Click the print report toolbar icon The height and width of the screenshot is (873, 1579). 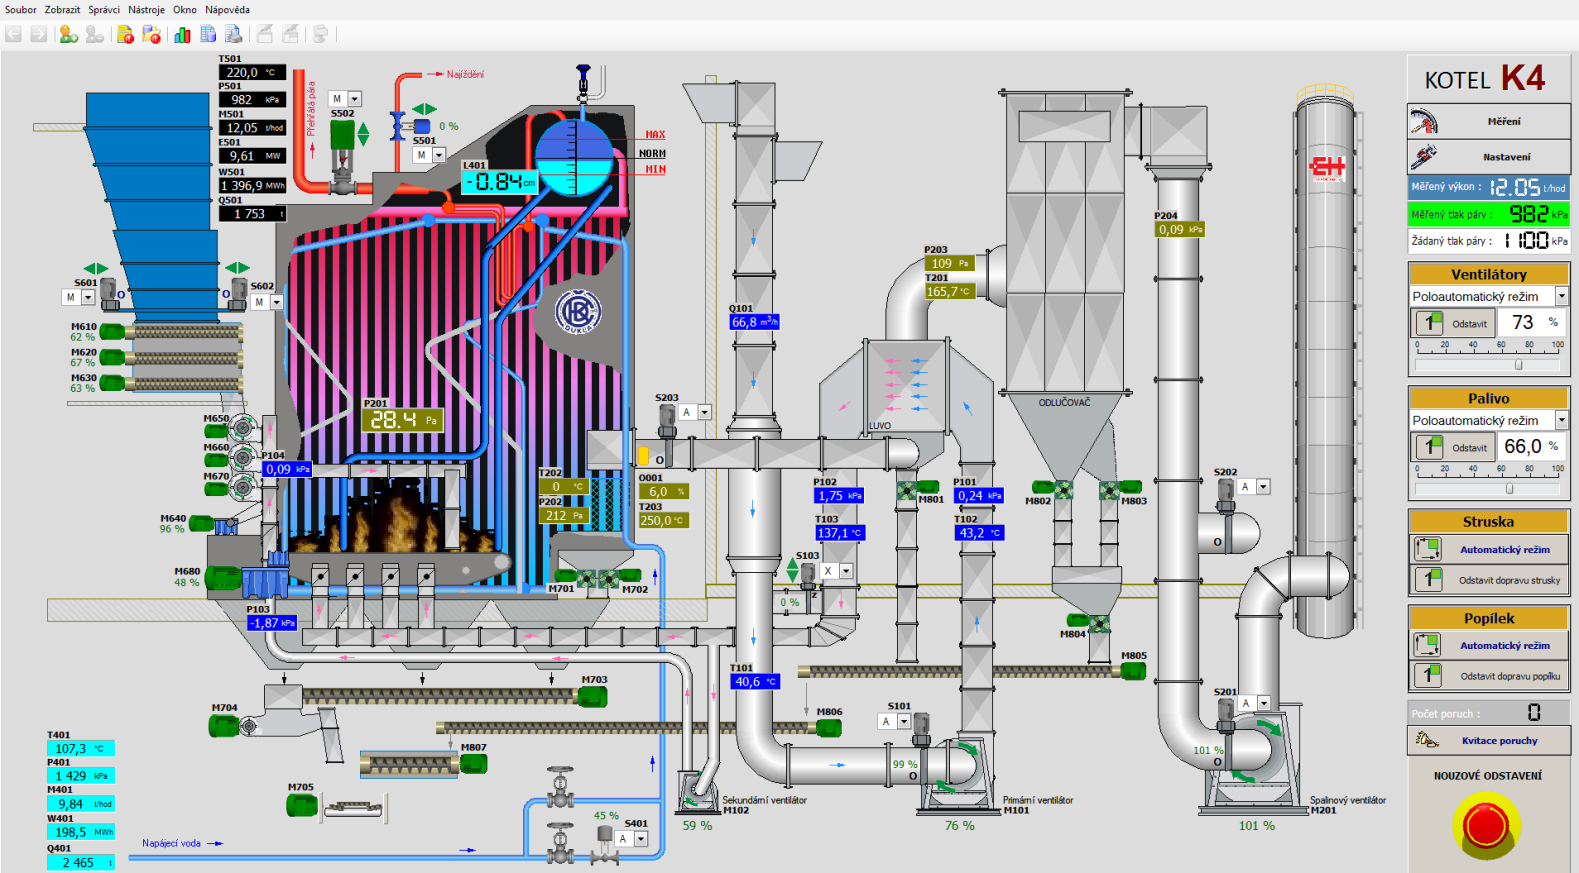click(x=233, y=35)
